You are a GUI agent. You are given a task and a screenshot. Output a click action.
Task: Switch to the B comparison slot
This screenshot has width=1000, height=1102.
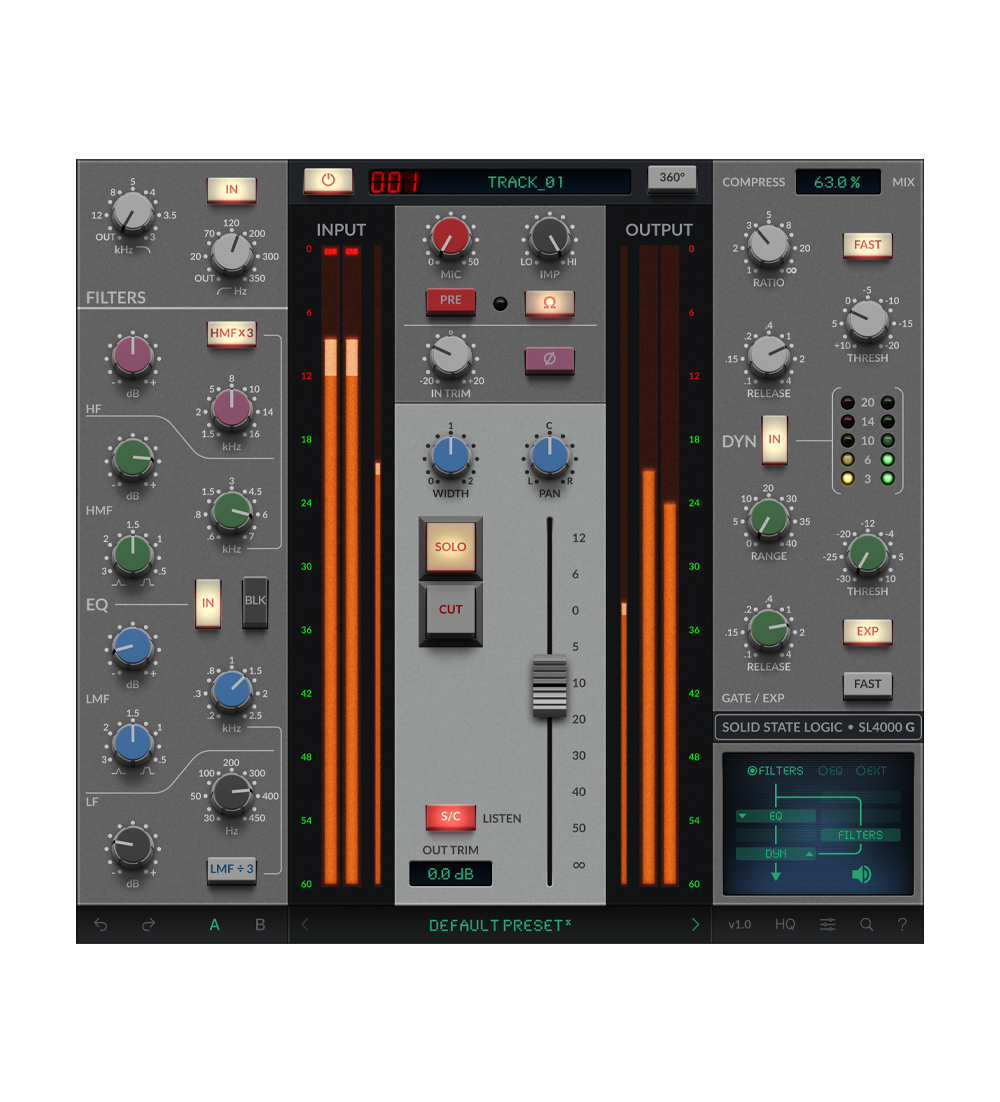[258, 925]
